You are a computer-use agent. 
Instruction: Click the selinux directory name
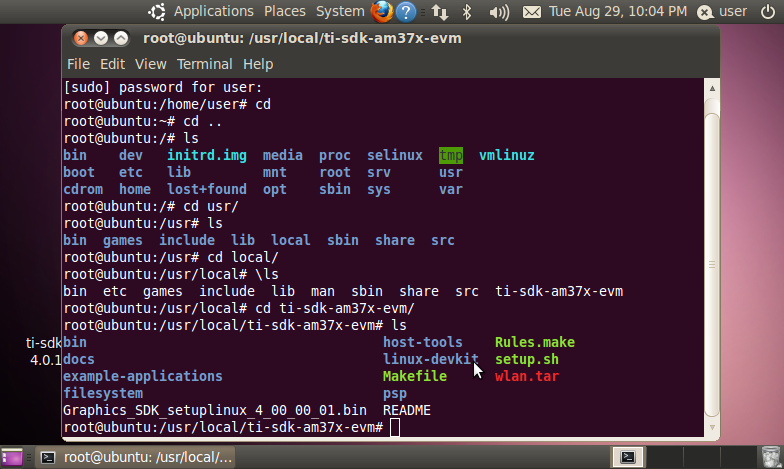coord(394,155)
